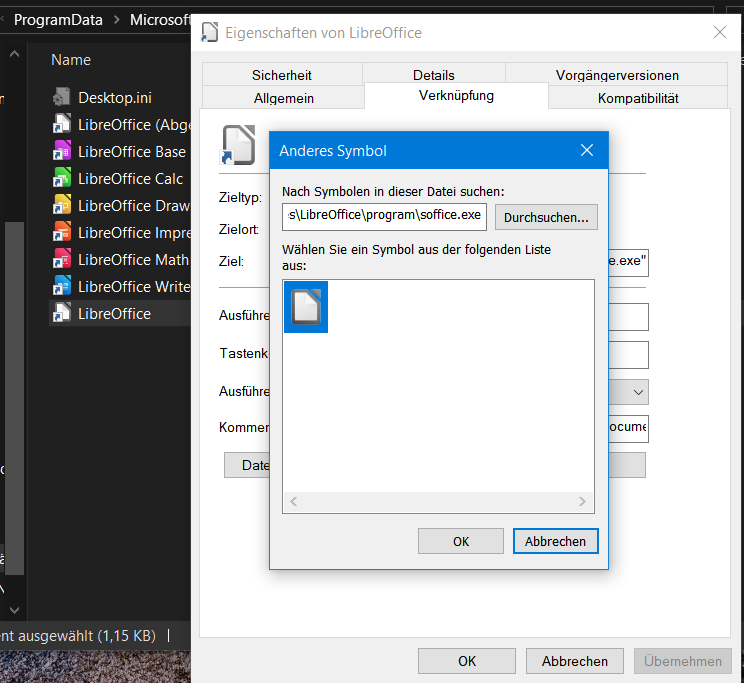Confirm with OK in Anderes Symbol dialog
The width and height of the screenshot is (744, 683).
(461, 541)
